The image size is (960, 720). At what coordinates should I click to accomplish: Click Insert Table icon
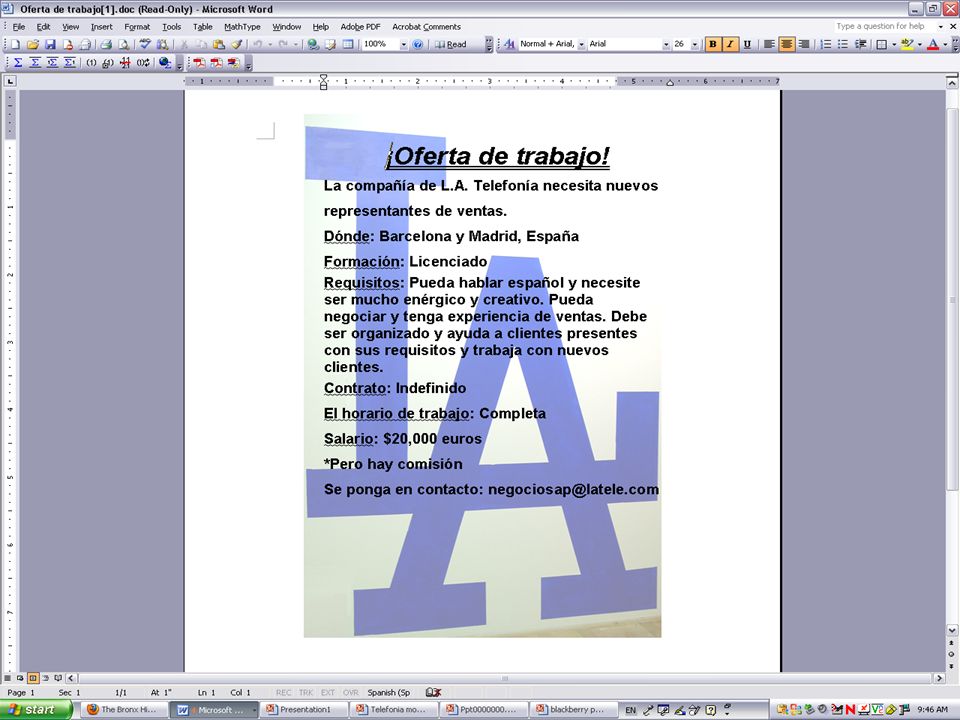348,44
